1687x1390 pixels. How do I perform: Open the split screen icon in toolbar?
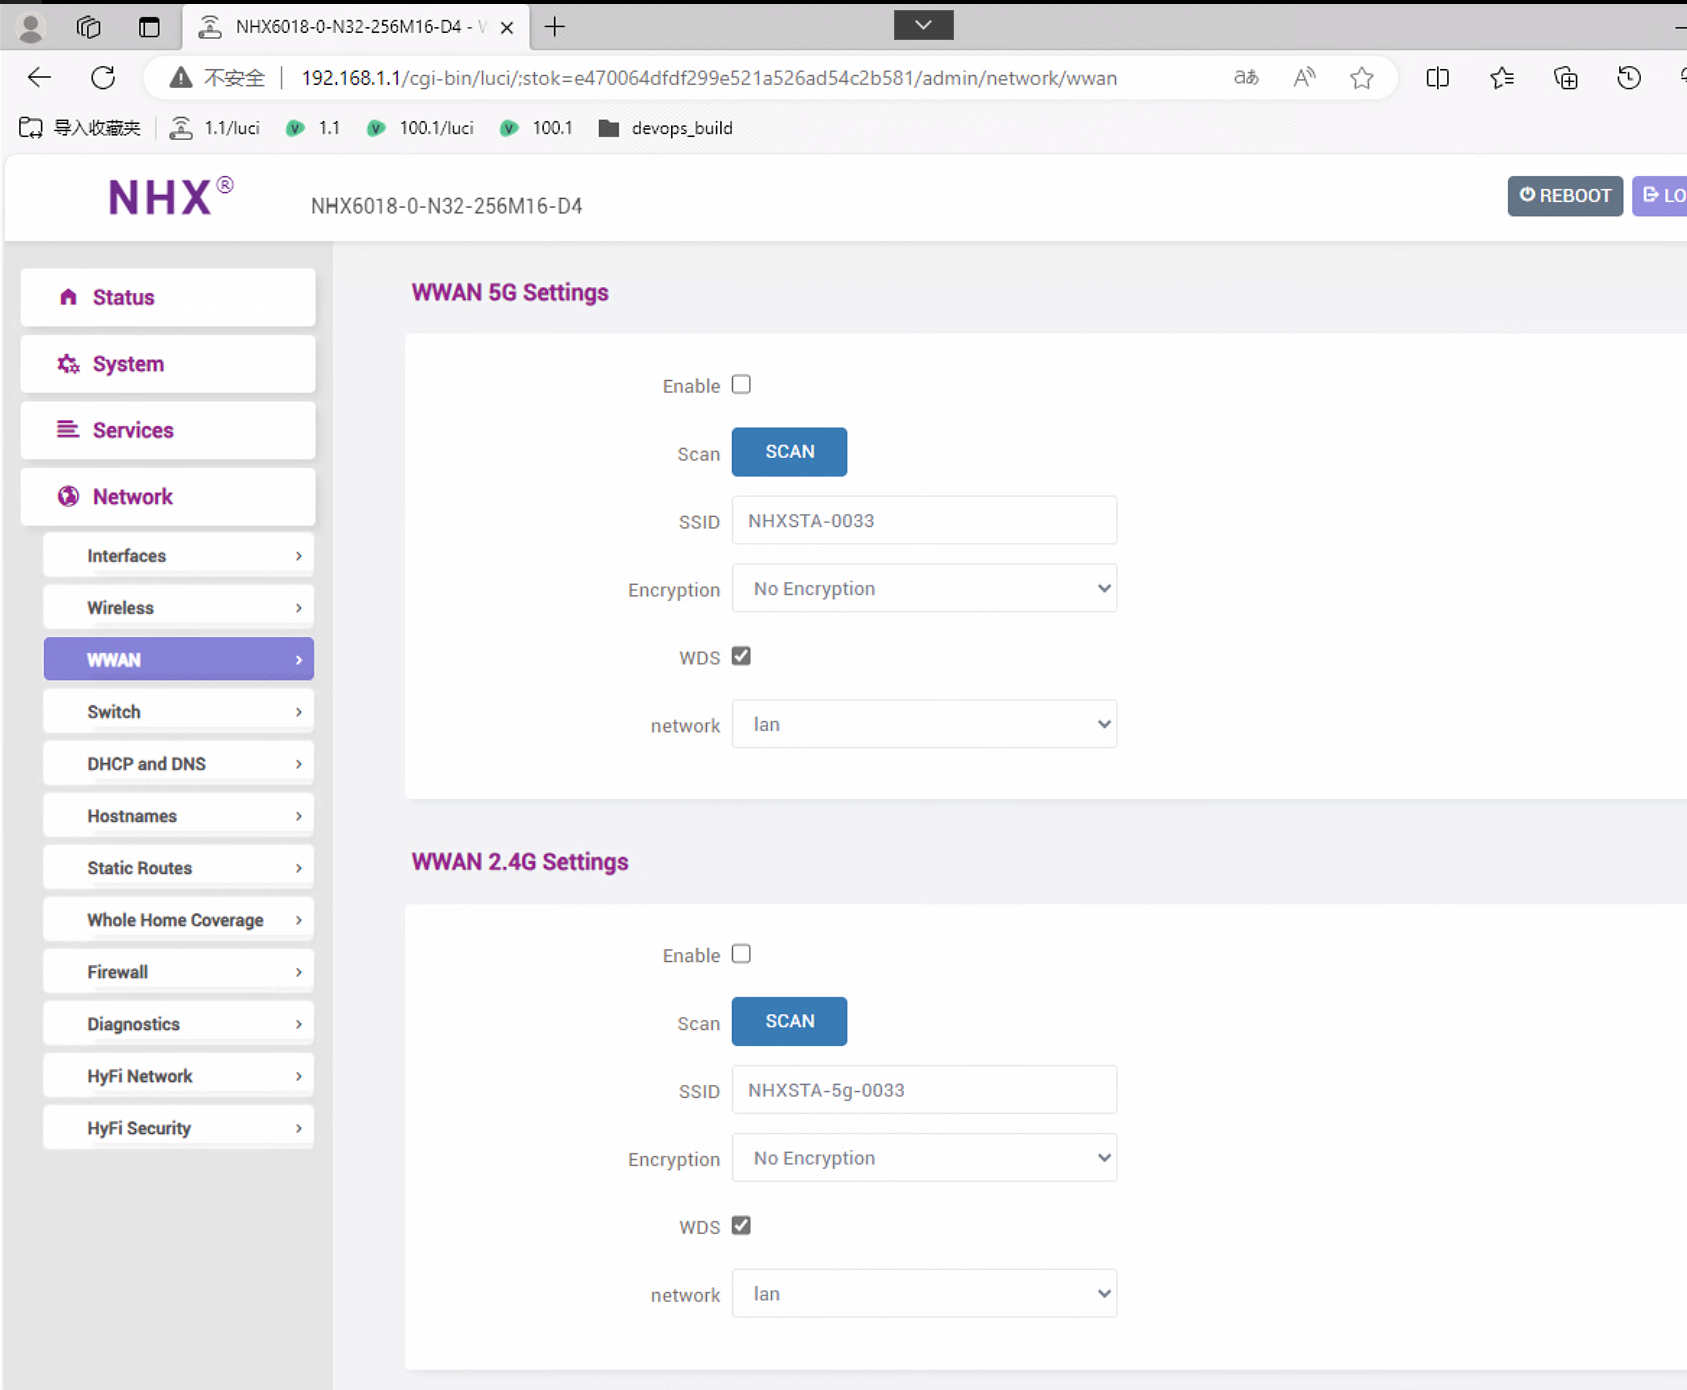pyautogui.click(x=1437, y=78)
